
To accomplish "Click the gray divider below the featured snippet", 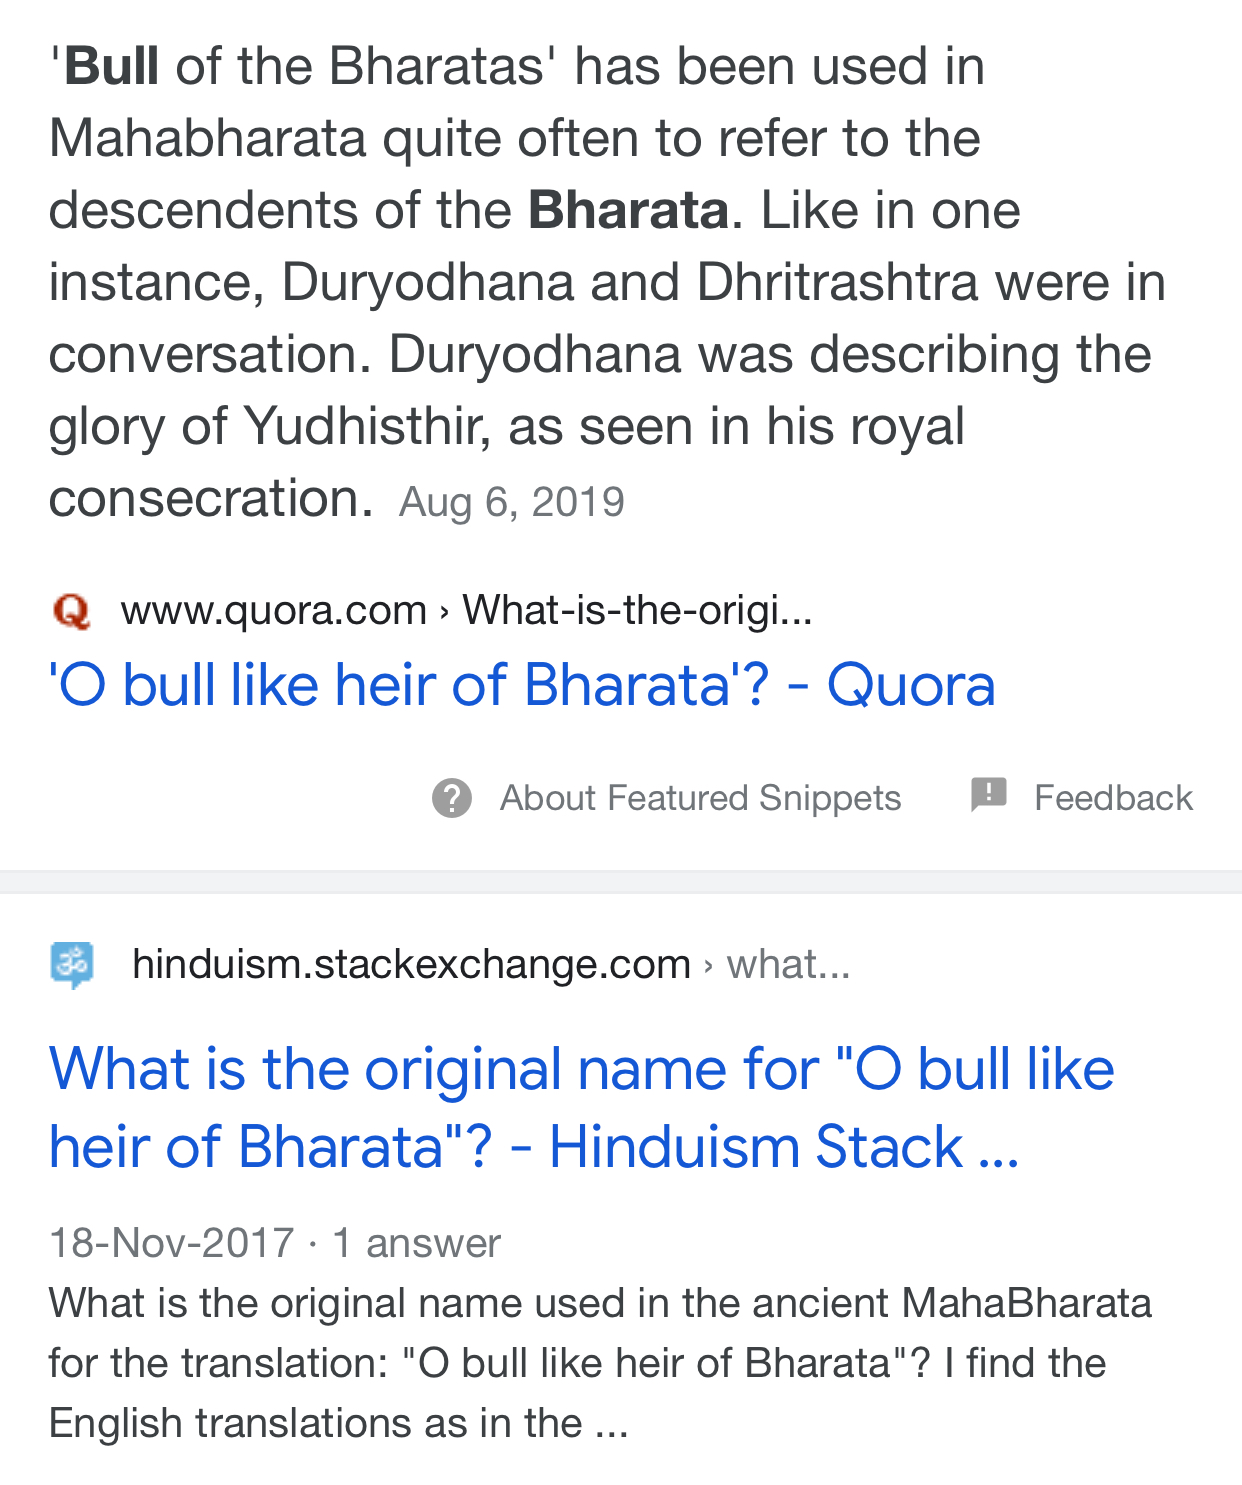I will point(621,882).
